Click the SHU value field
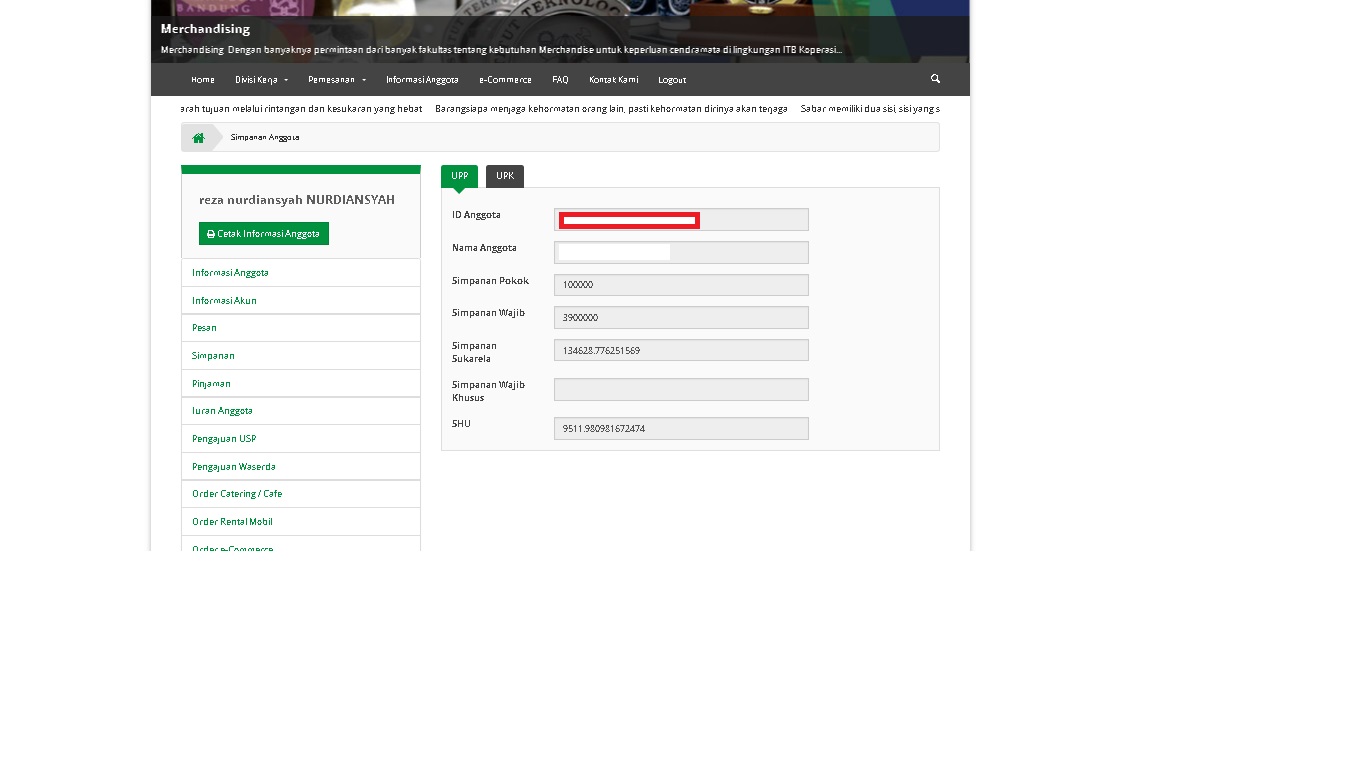Image resolution: width=1366 pixels, height=768 pixels. pos(681,429)
